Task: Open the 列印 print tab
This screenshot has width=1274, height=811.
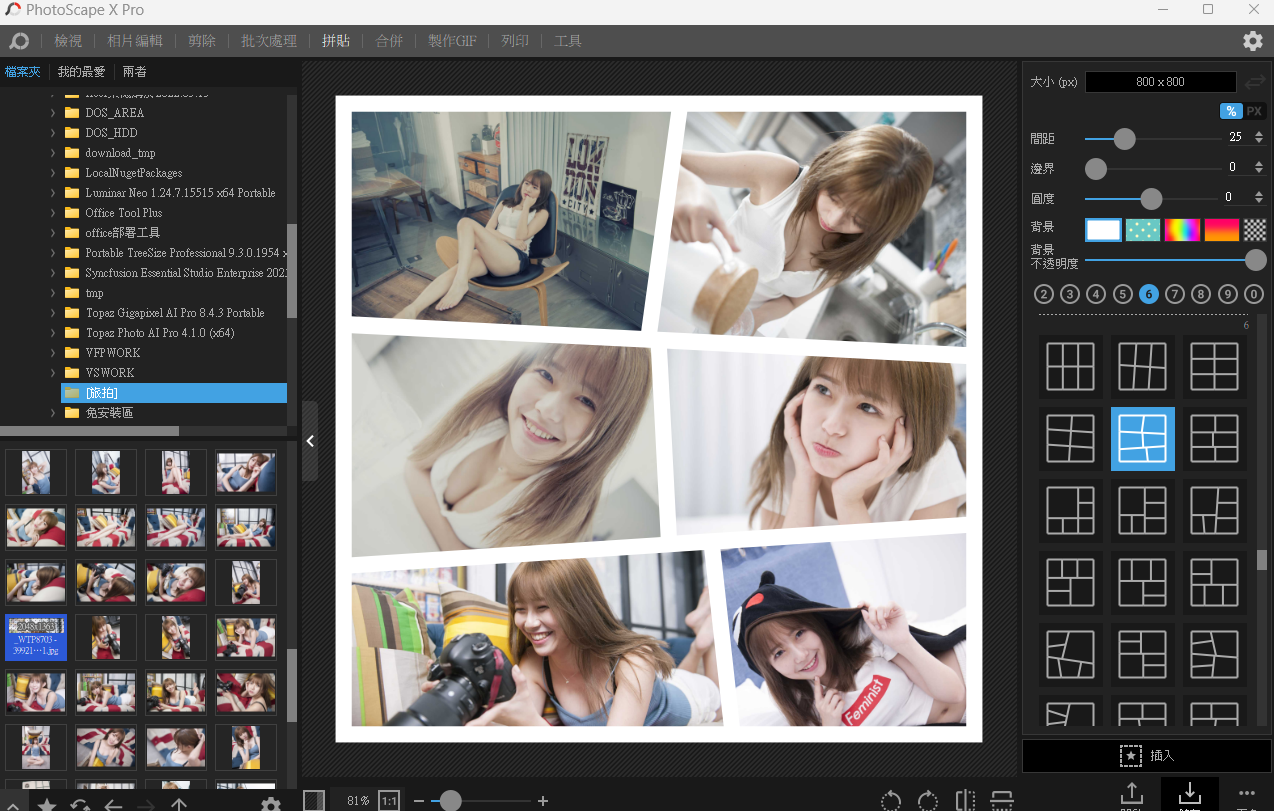Action: point(515,41)
